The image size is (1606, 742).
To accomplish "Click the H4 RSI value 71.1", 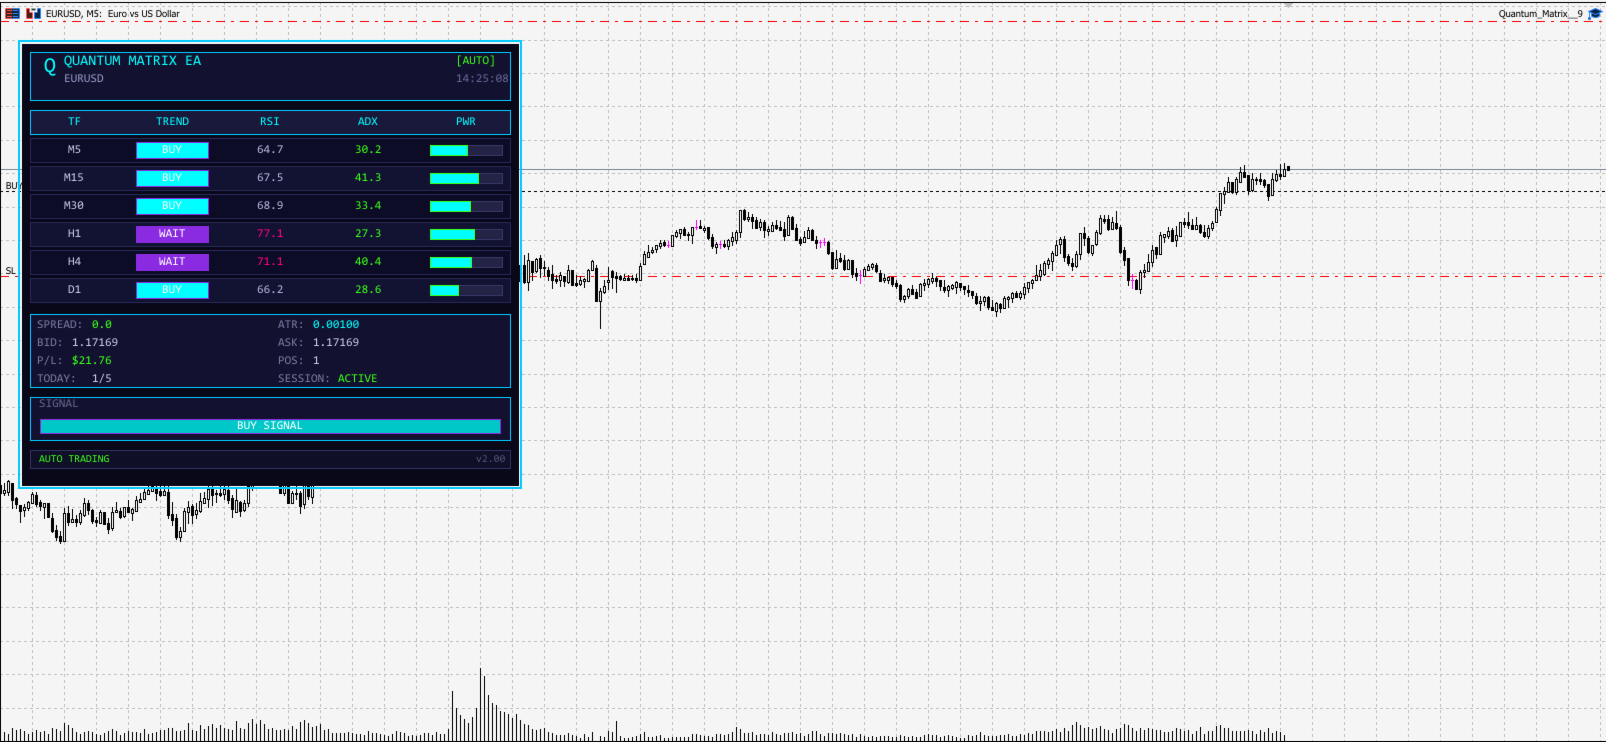I will tap(270, 262).
